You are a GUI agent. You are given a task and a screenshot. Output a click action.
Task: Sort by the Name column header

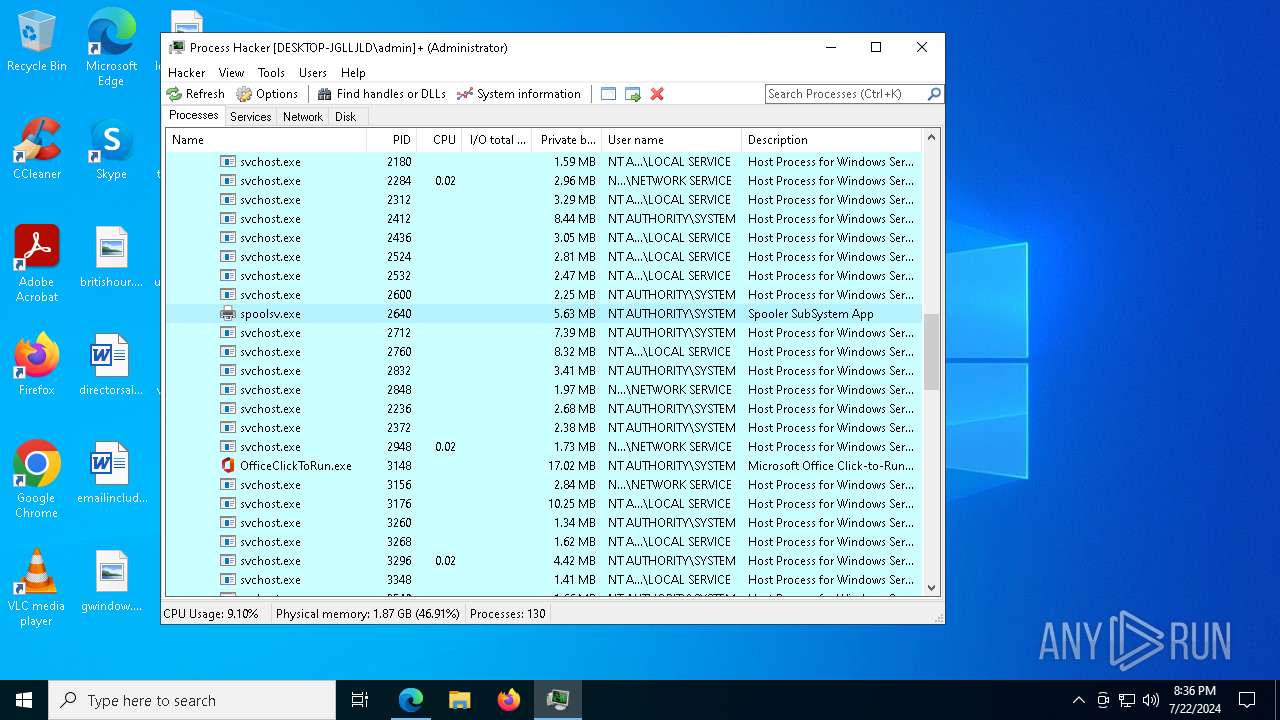[x=266, y=140]
